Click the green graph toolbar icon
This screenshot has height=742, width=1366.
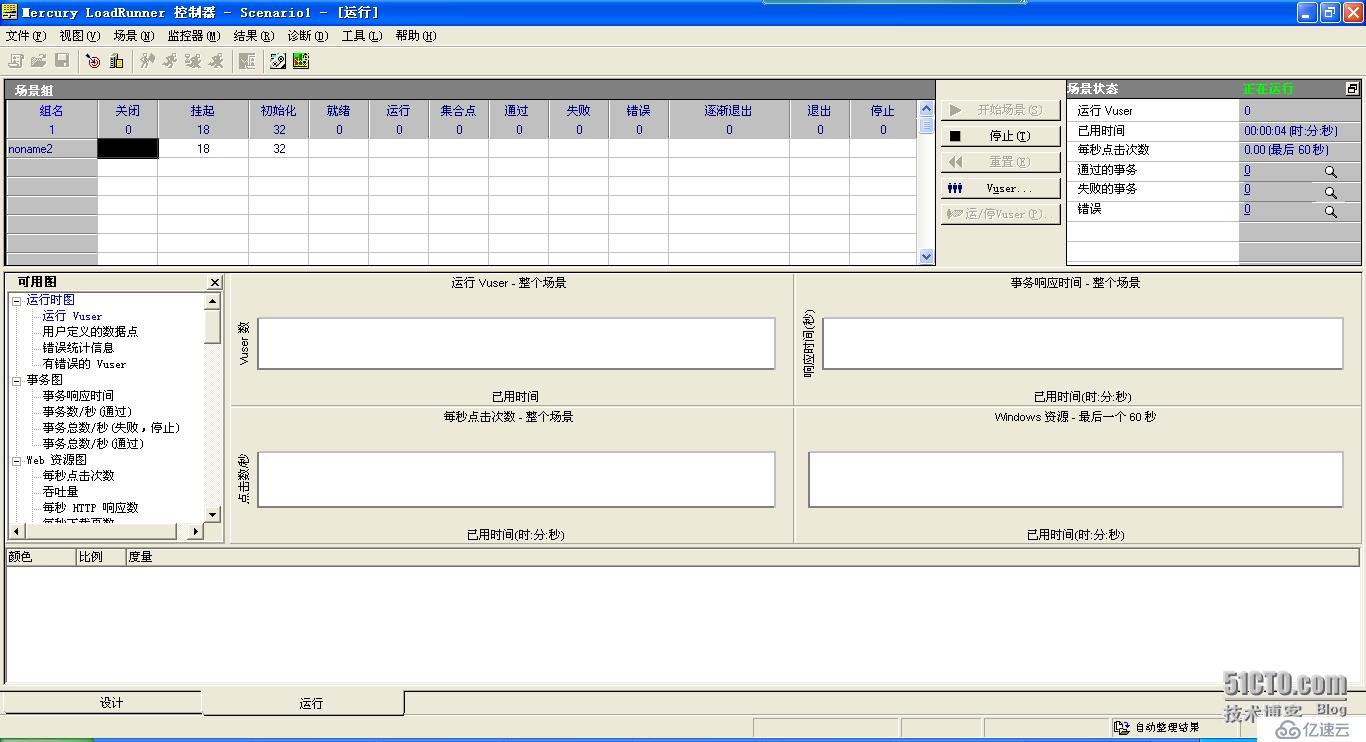tap(301, 61)
